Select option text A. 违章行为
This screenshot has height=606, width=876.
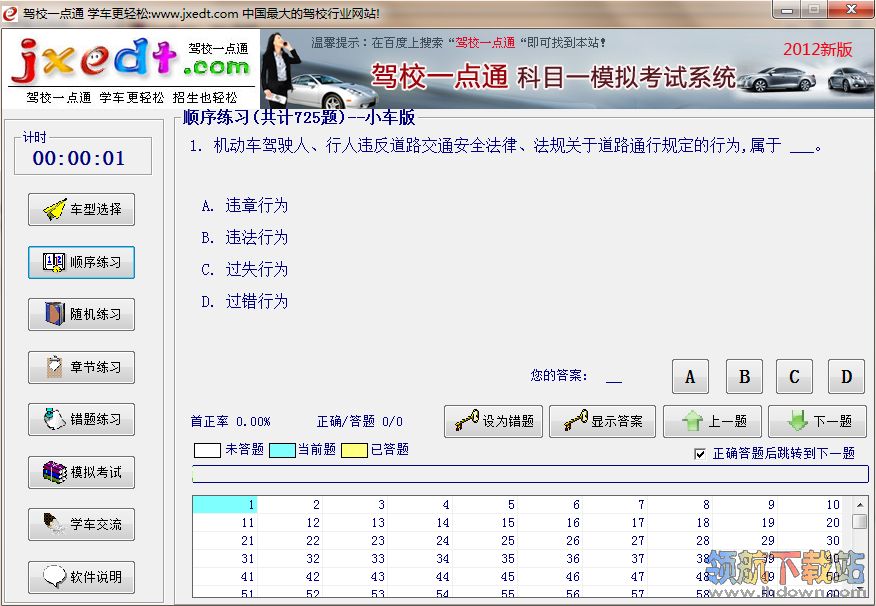[x=245, y=206]
